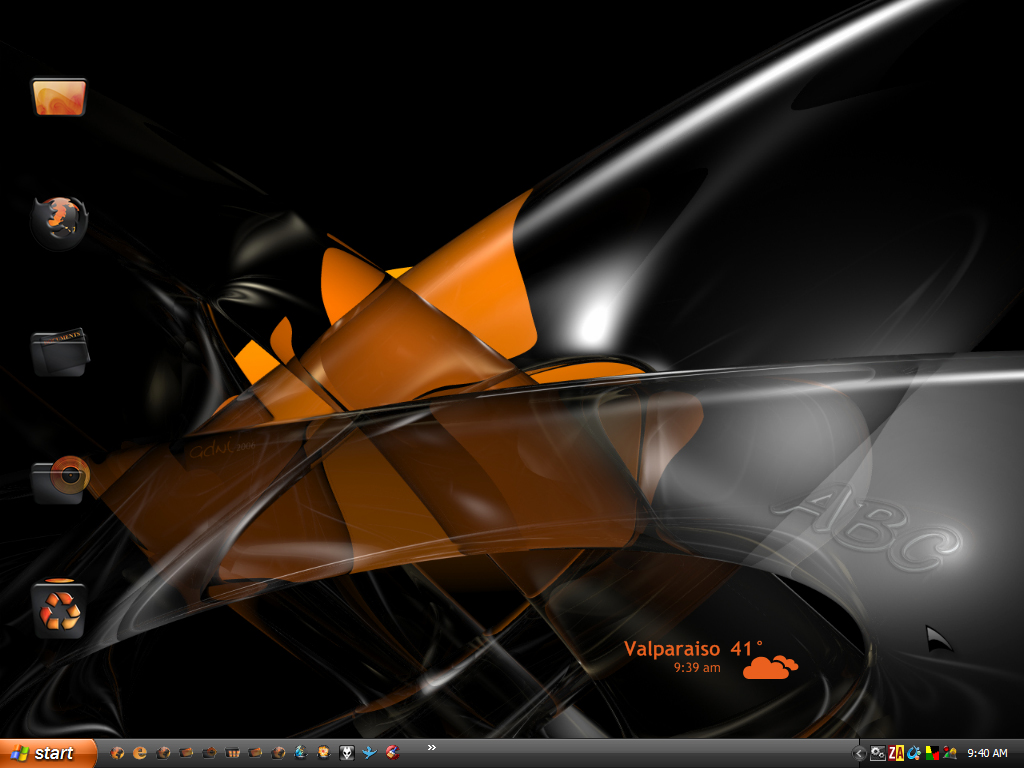1024x768 pixels.
Task: Click the CCleaner icon in Quick Launch
Action: (393, 753)
